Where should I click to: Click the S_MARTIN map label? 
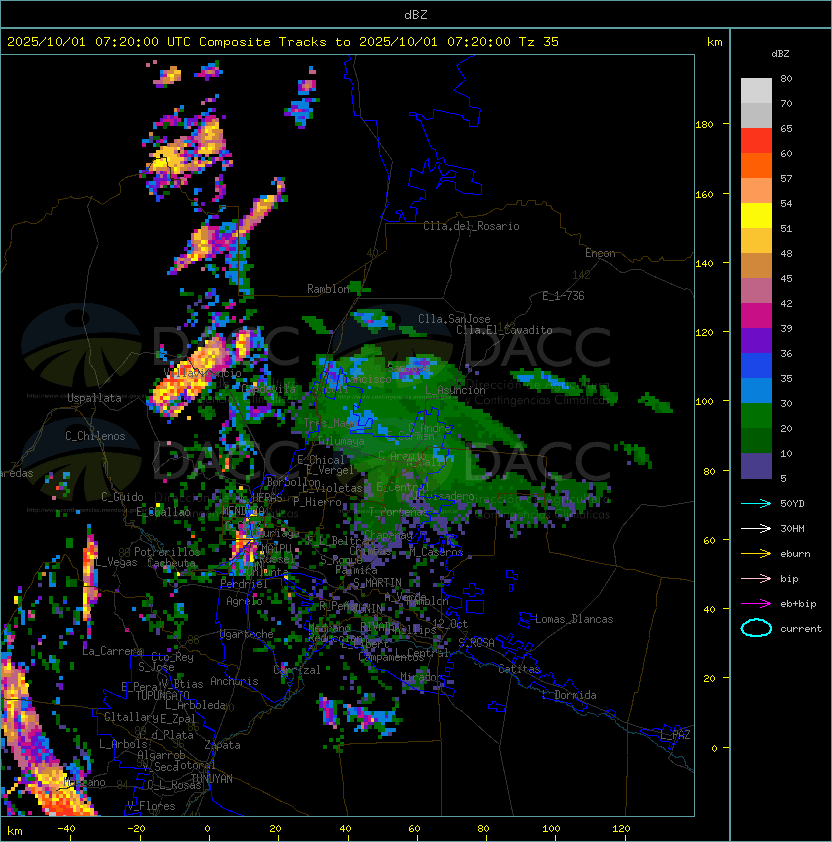tap(377, 583)
